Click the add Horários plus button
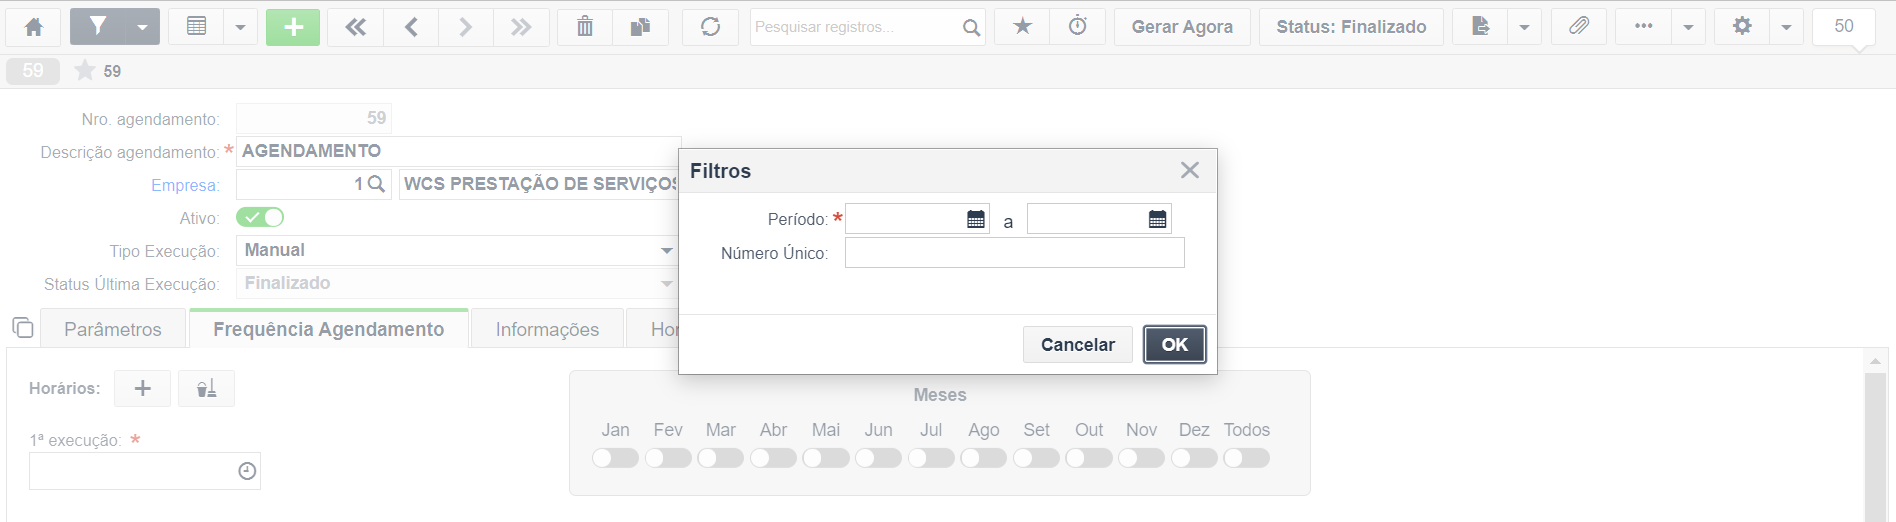Screen dimensions: 1896x522 click(x=143, y=388)
